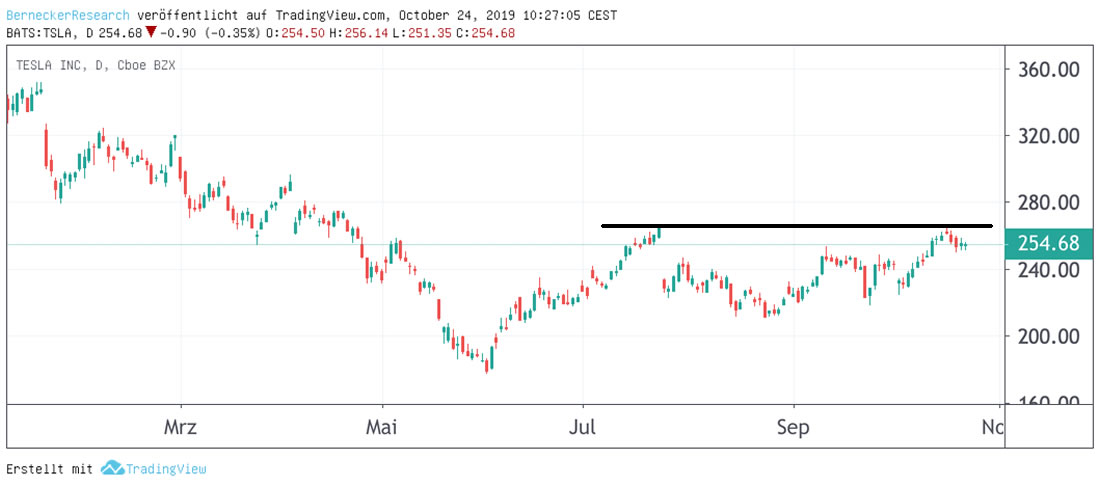Click the -0.90 (-0.35%) change text

coord(210,32)
